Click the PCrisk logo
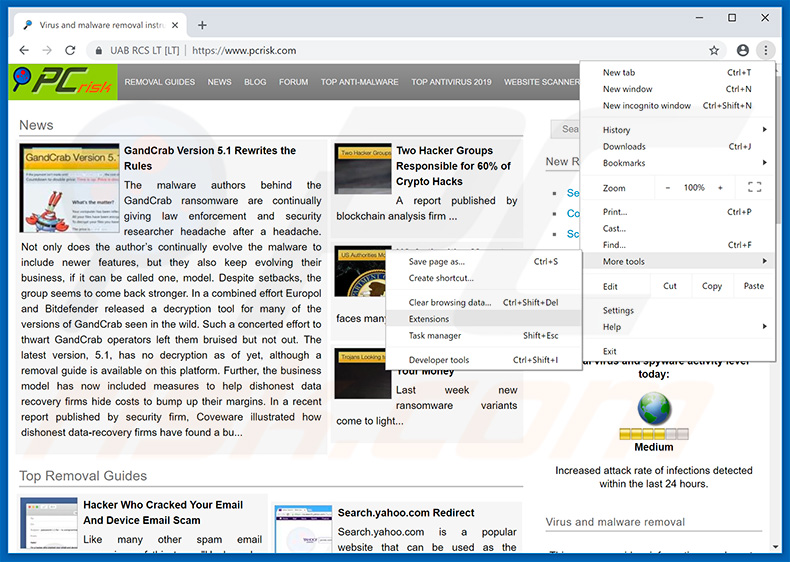790x562 pixels. 64,82
